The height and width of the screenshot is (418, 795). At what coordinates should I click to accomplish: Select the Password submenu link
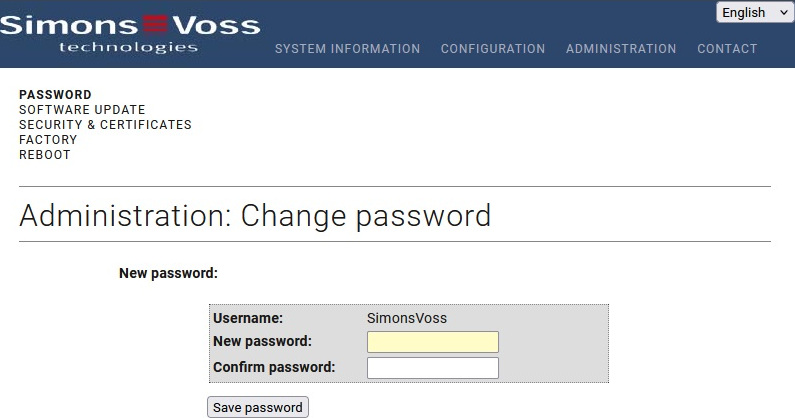click(x=55, y=95)
